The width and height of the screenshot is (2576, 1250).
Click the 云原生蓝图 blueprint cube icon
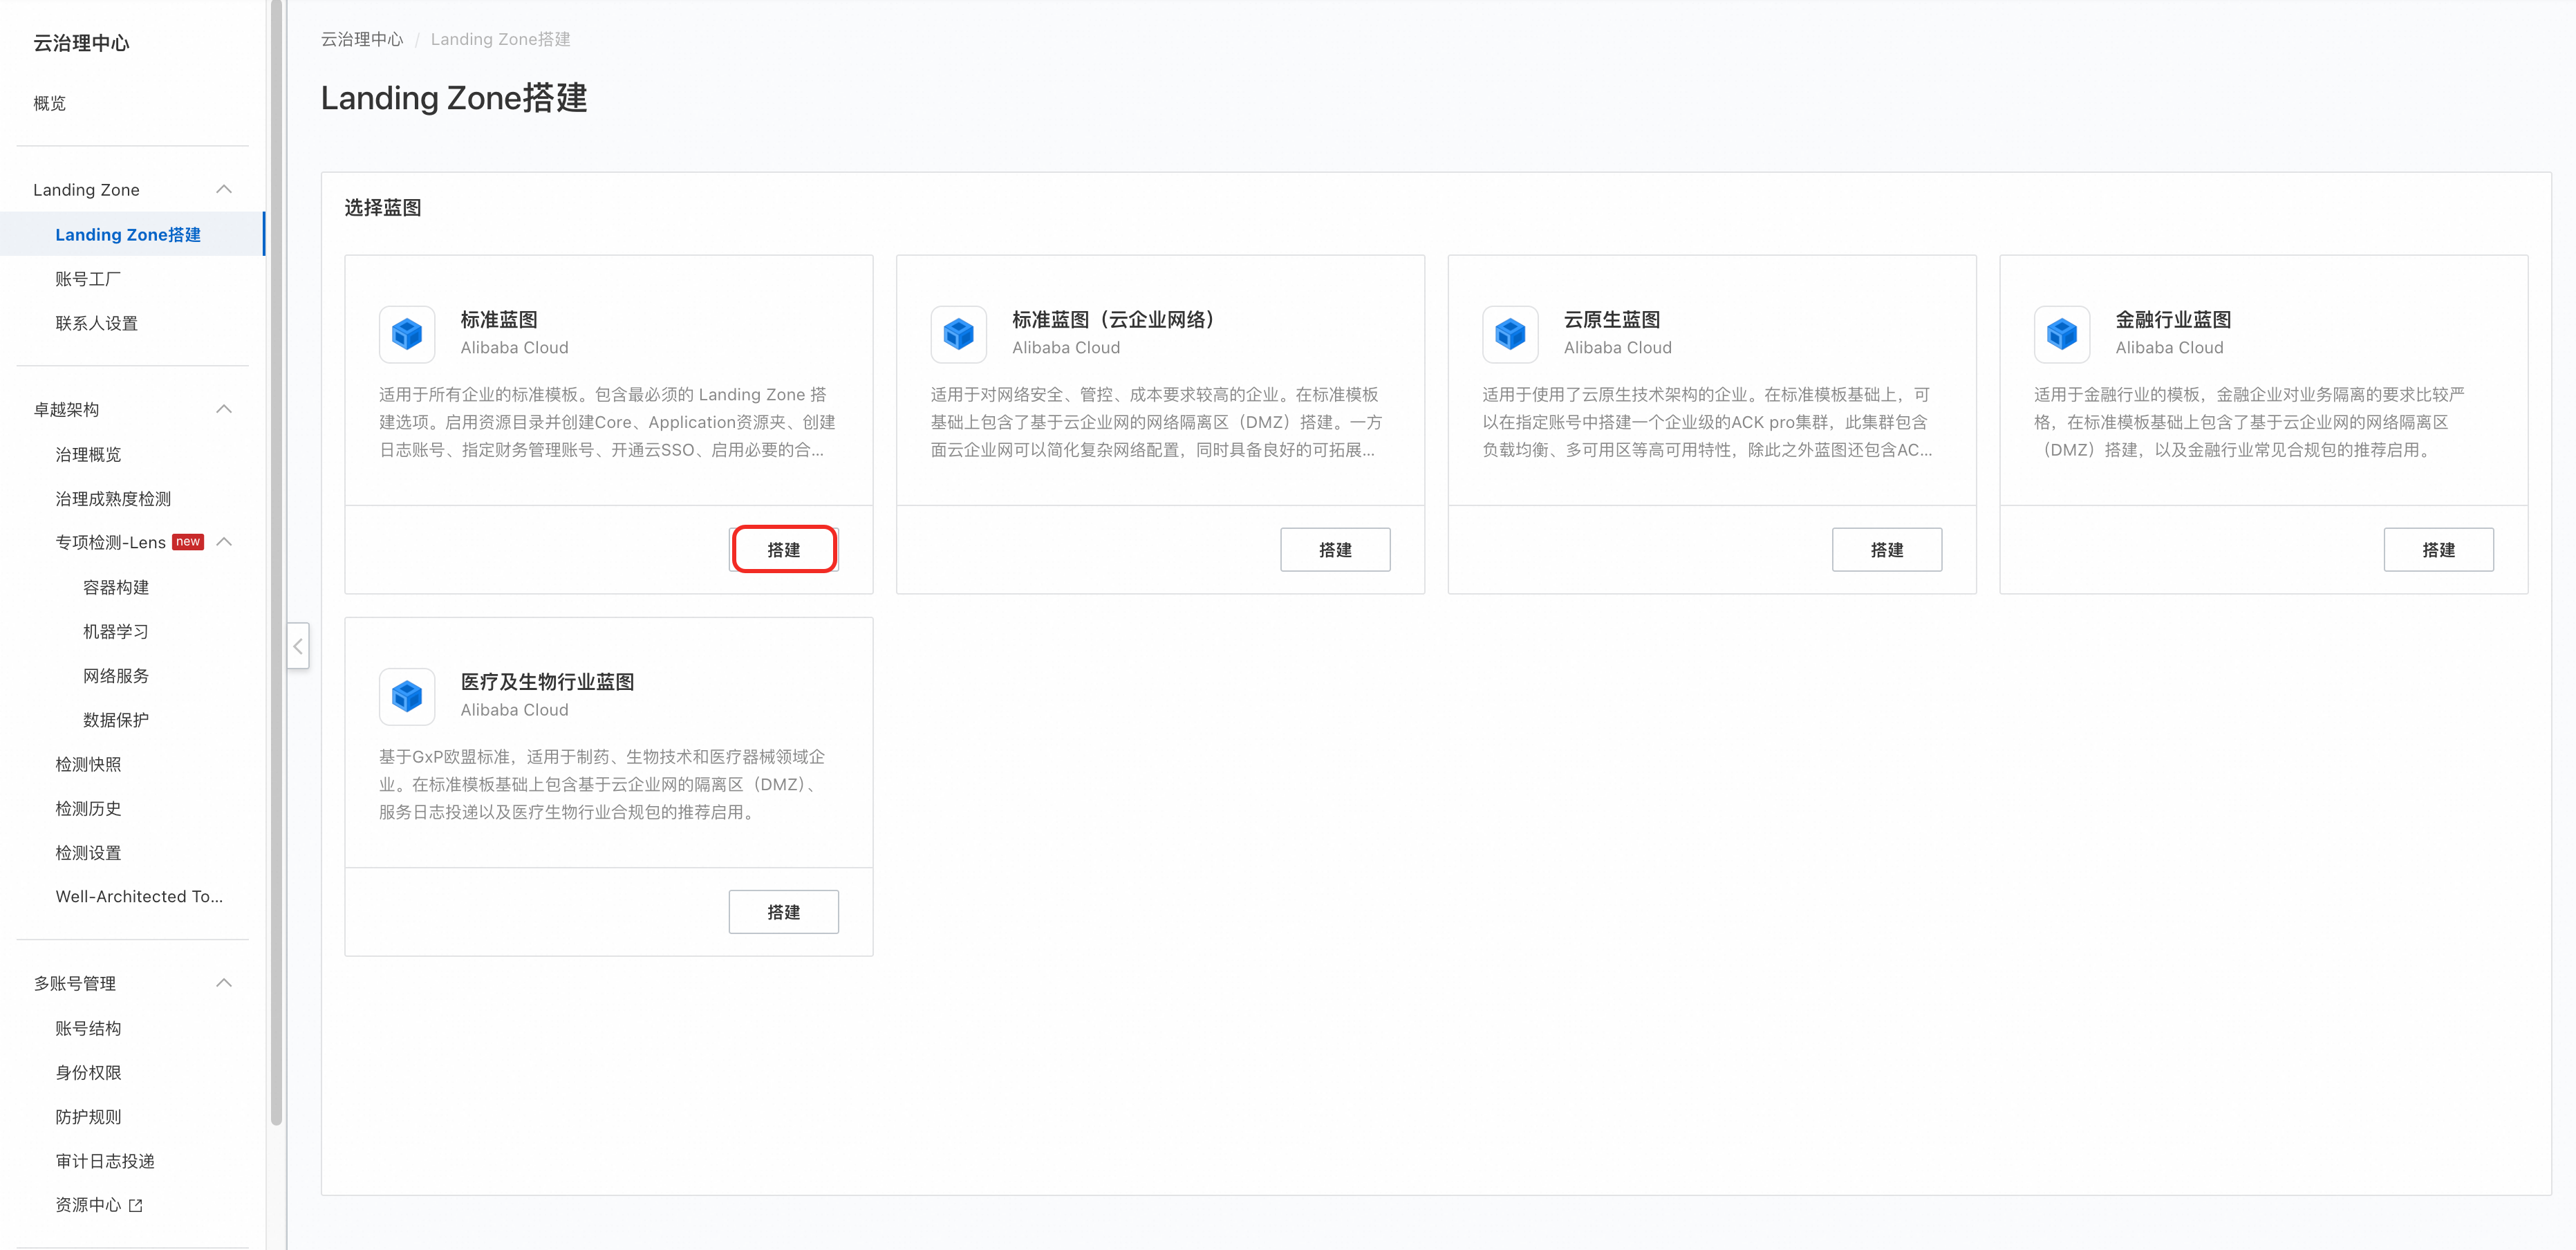[1510, 334]
